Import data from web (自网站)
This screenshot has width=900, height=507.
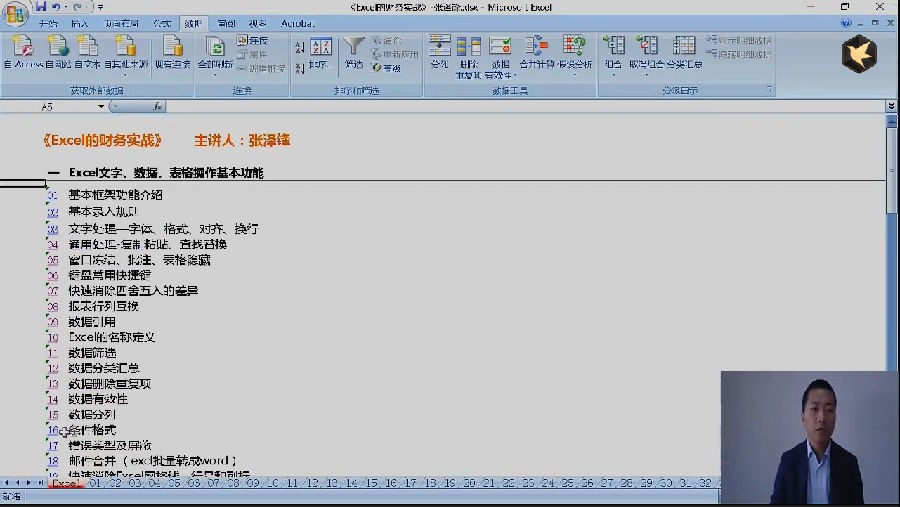(58, 52)
